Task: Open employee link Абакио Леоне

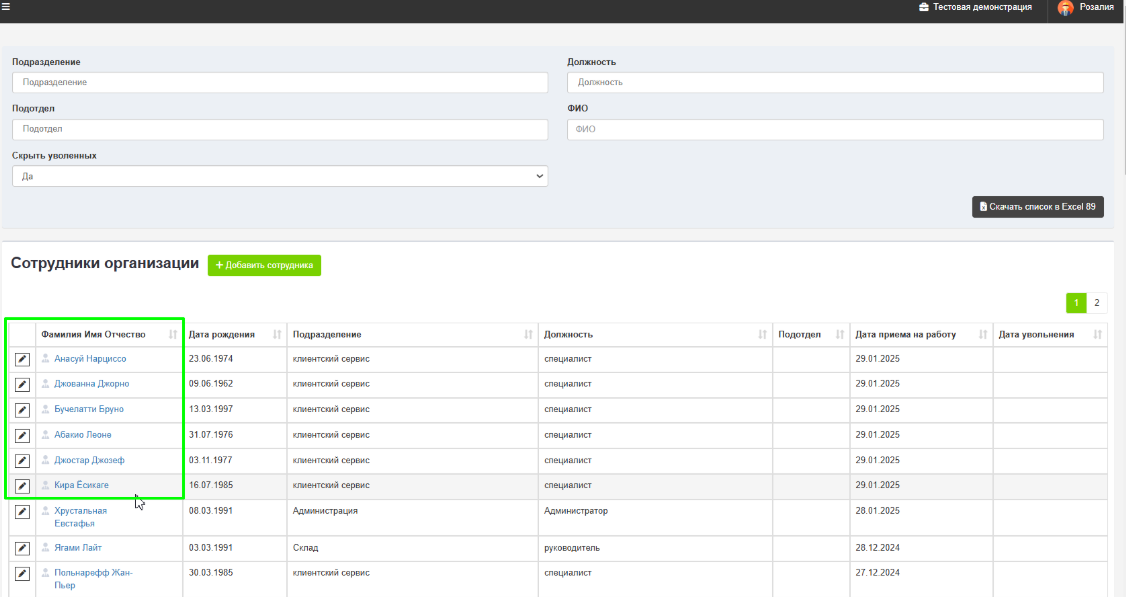Action: pos(83,435)
